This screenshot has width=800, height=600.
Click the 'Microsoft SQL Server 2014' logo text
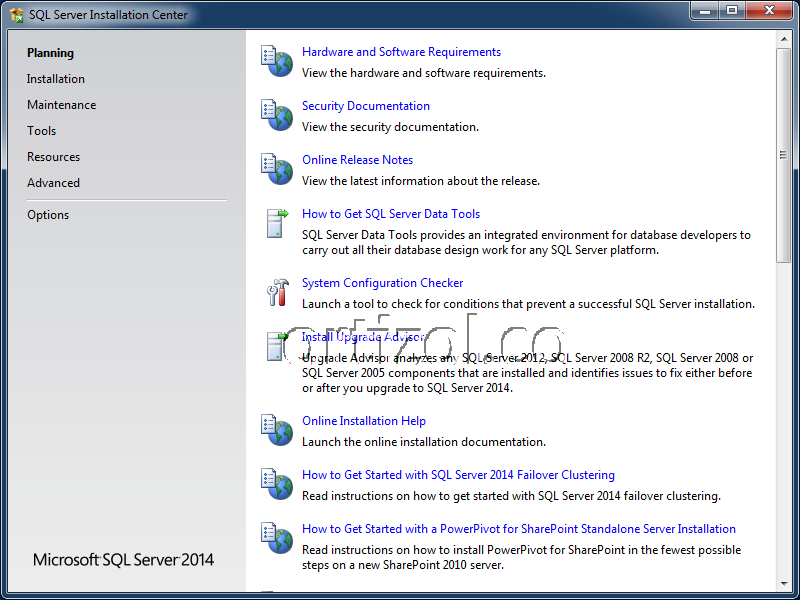123,560
